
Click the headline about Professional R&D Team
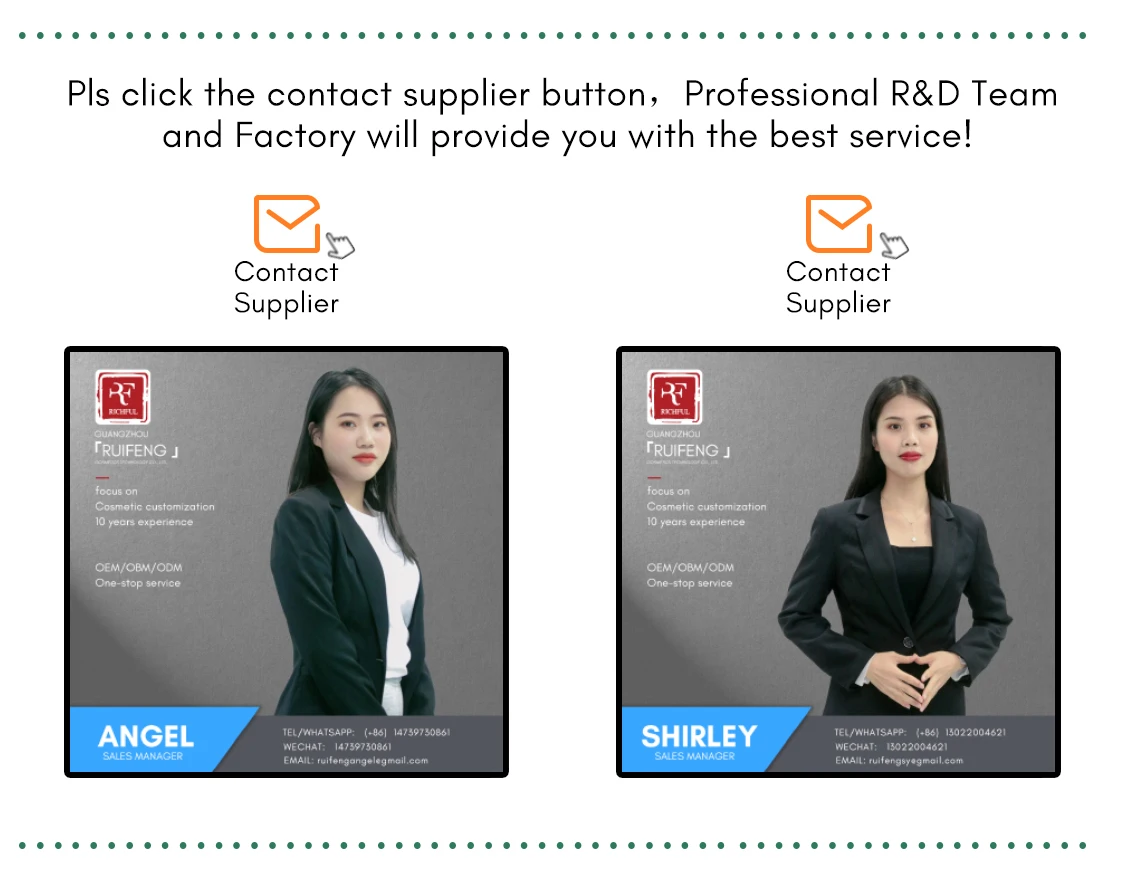562,115
